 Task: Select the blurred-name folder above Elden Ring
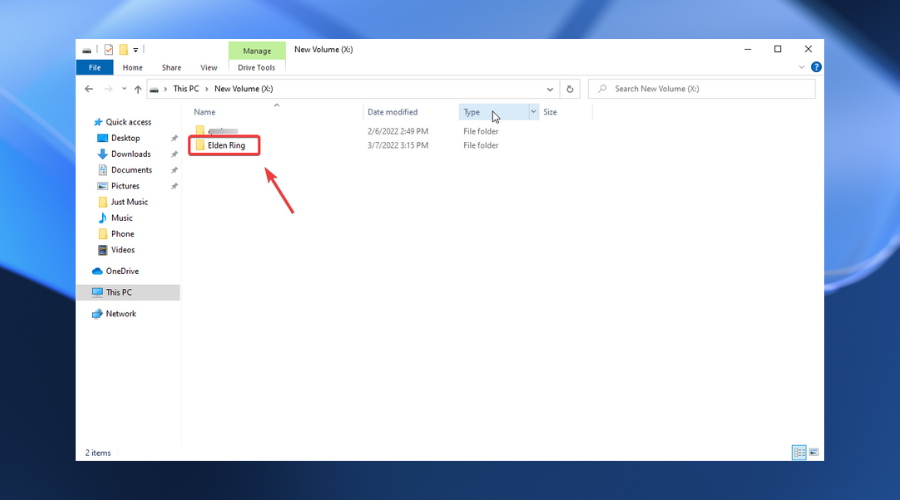click(216, 131)
